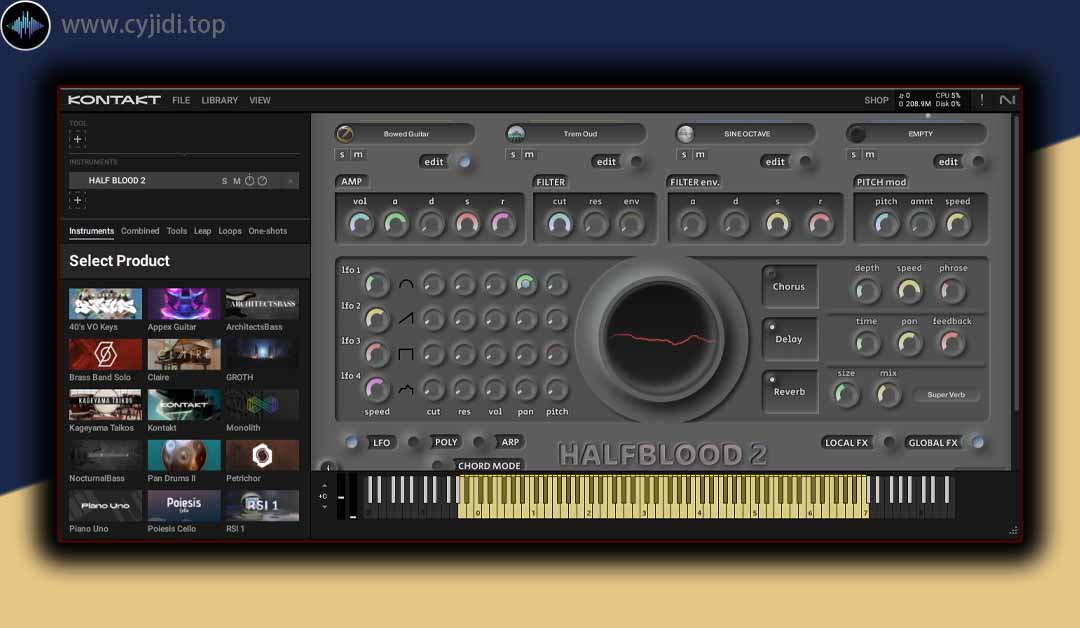Click the LOCAL FX button
Viewport: 1080px width, 628px height.
coord(847,443)
